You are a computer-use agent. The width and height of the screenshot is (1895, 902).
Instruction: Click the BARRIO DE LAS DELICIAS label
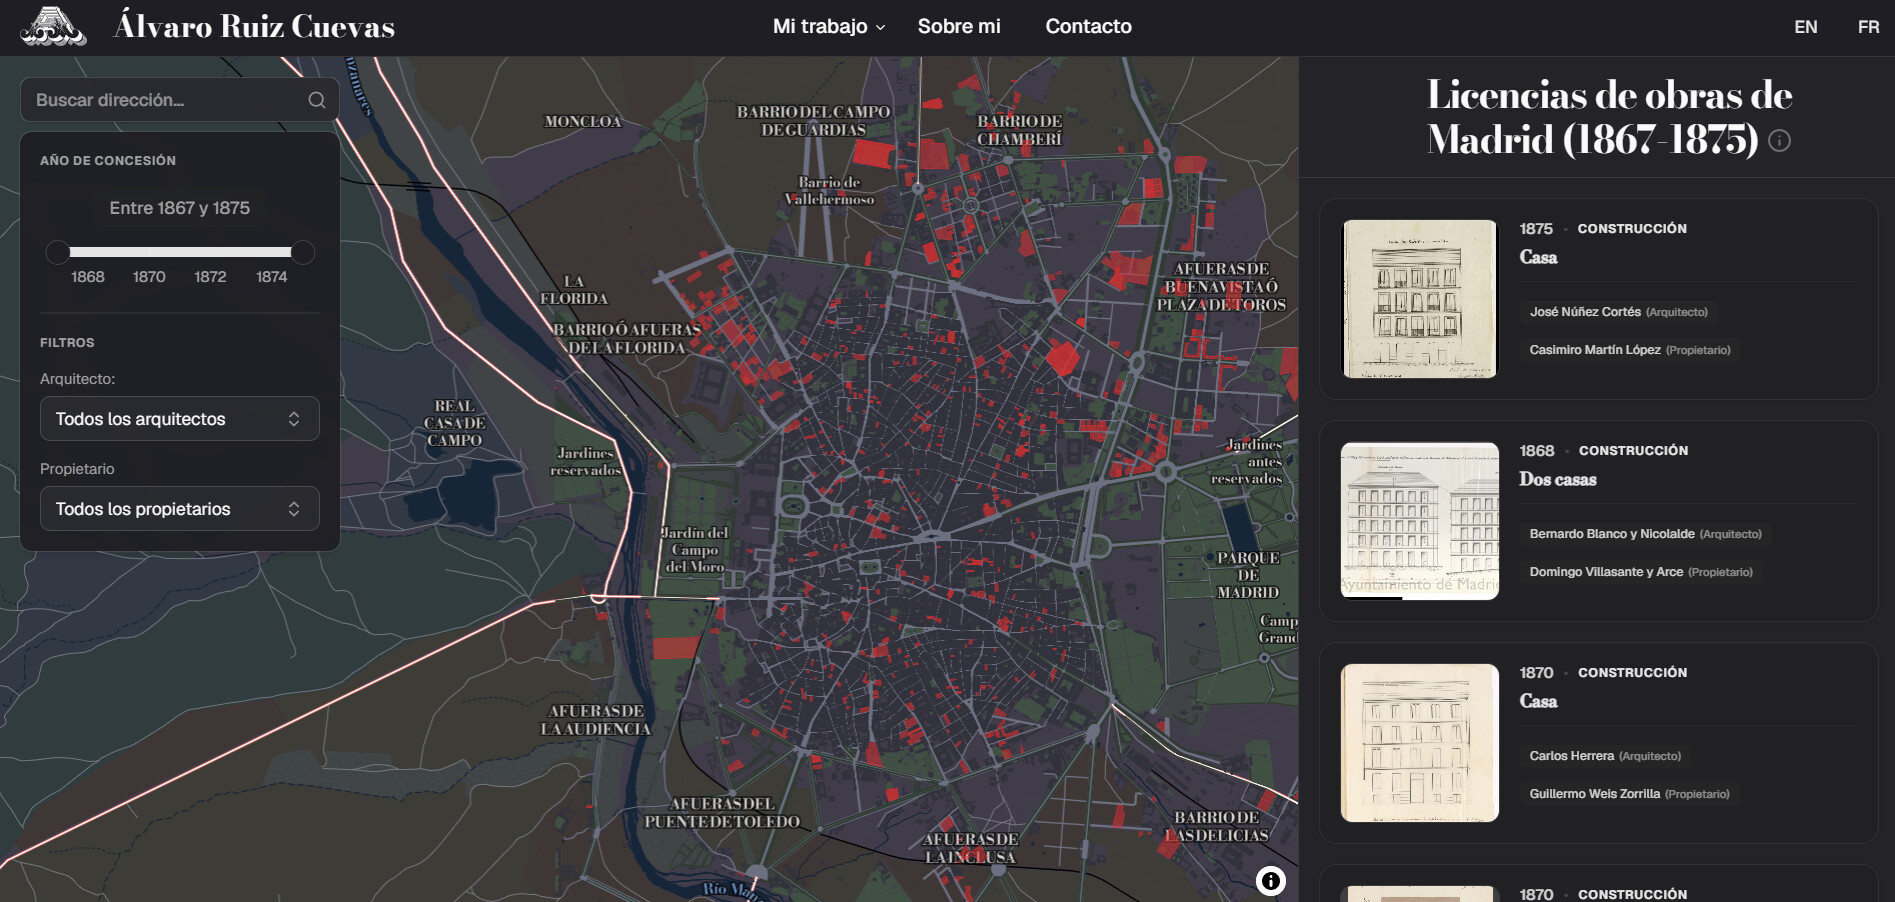pyautogui.click(x=1216, y=827)
